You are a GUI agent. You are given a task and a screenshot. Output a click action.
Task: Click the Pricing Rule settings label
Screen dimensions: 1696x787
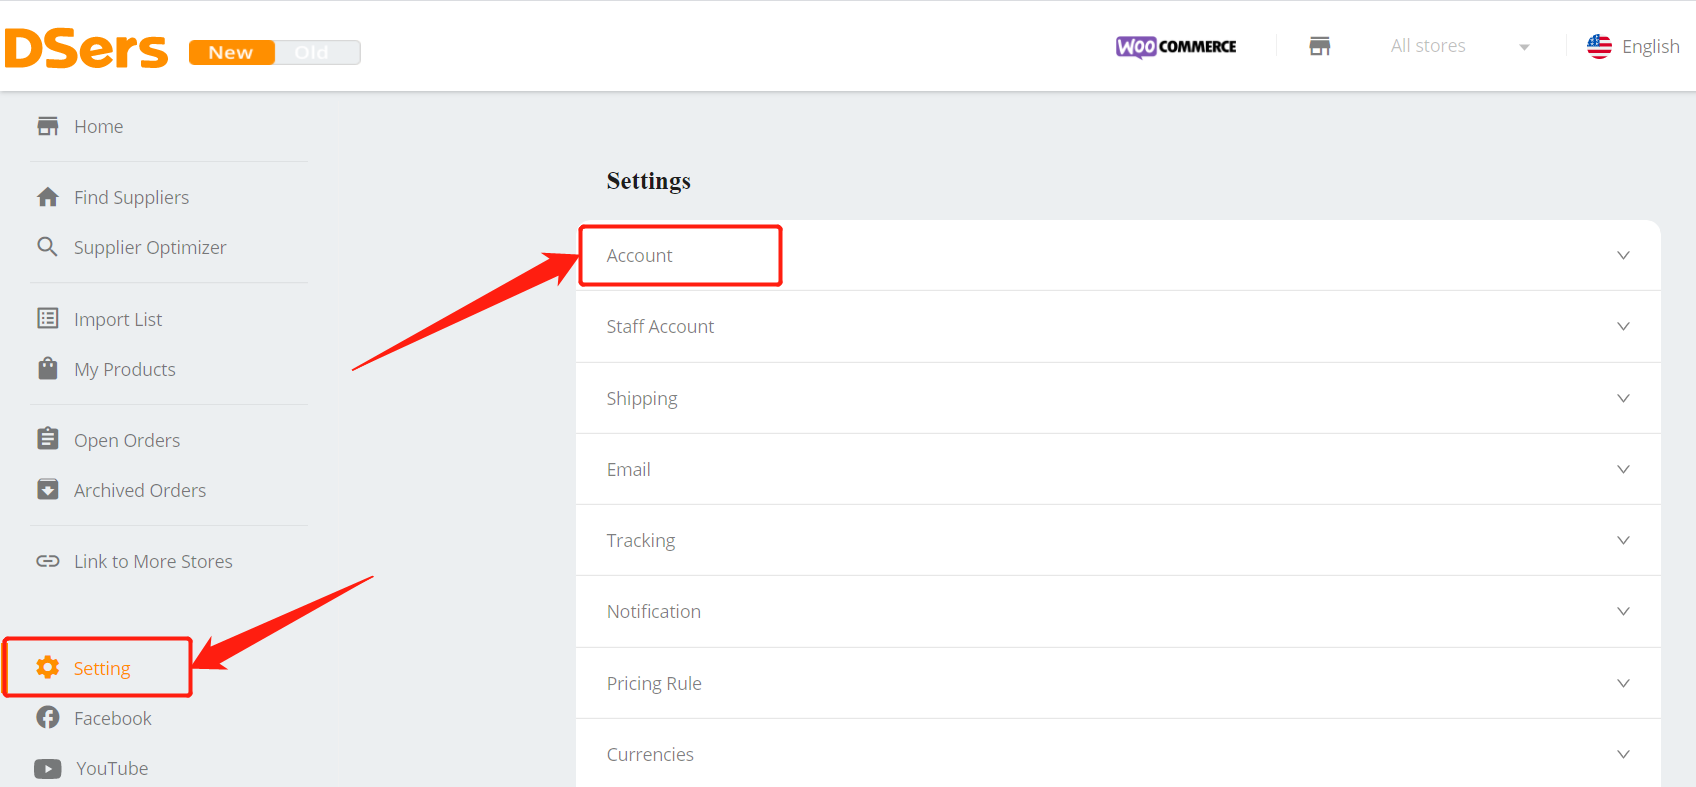(654, 683)
